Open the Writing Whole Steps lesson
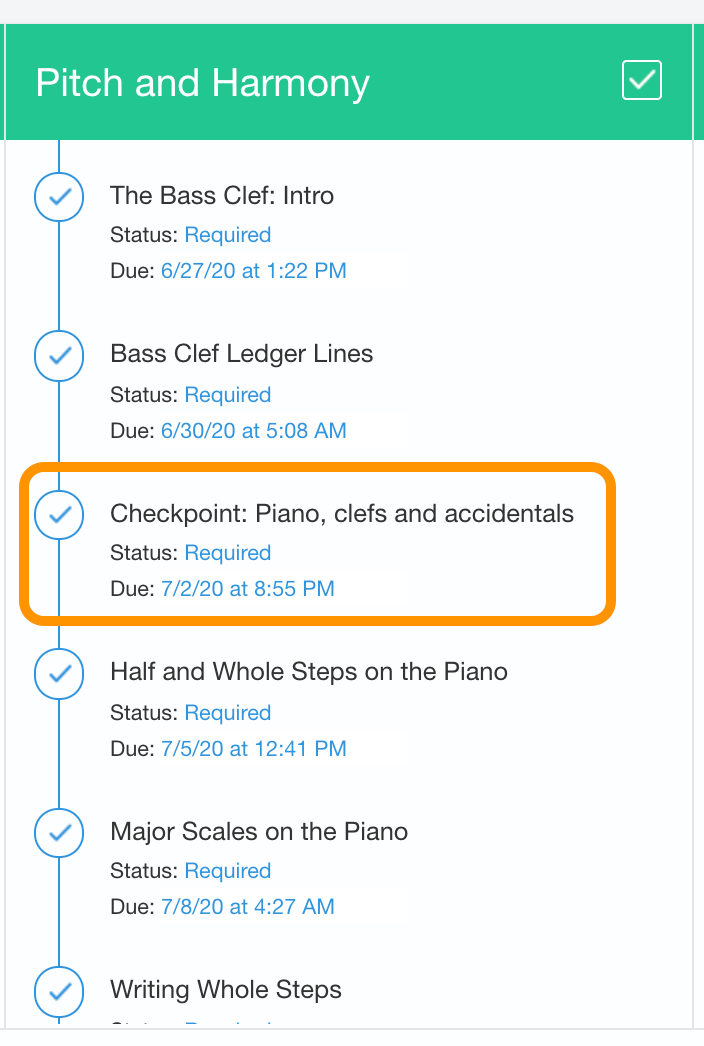 [x=226, y=989]
